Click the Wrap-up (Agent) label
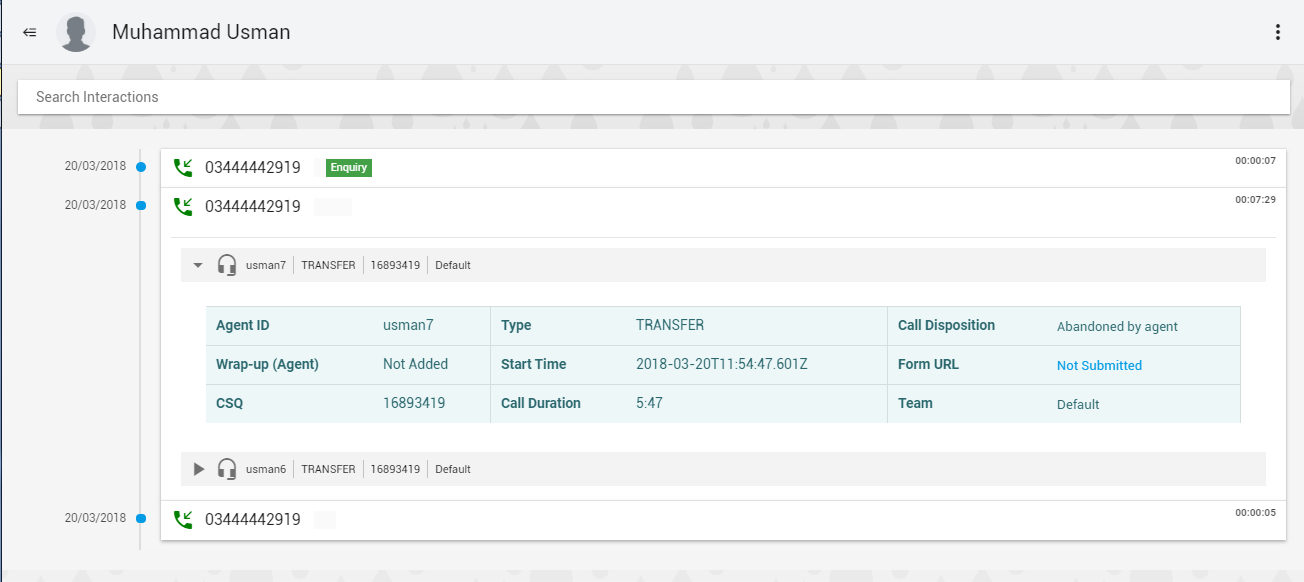Viewport: 1304px width, 582px height. 267,365
